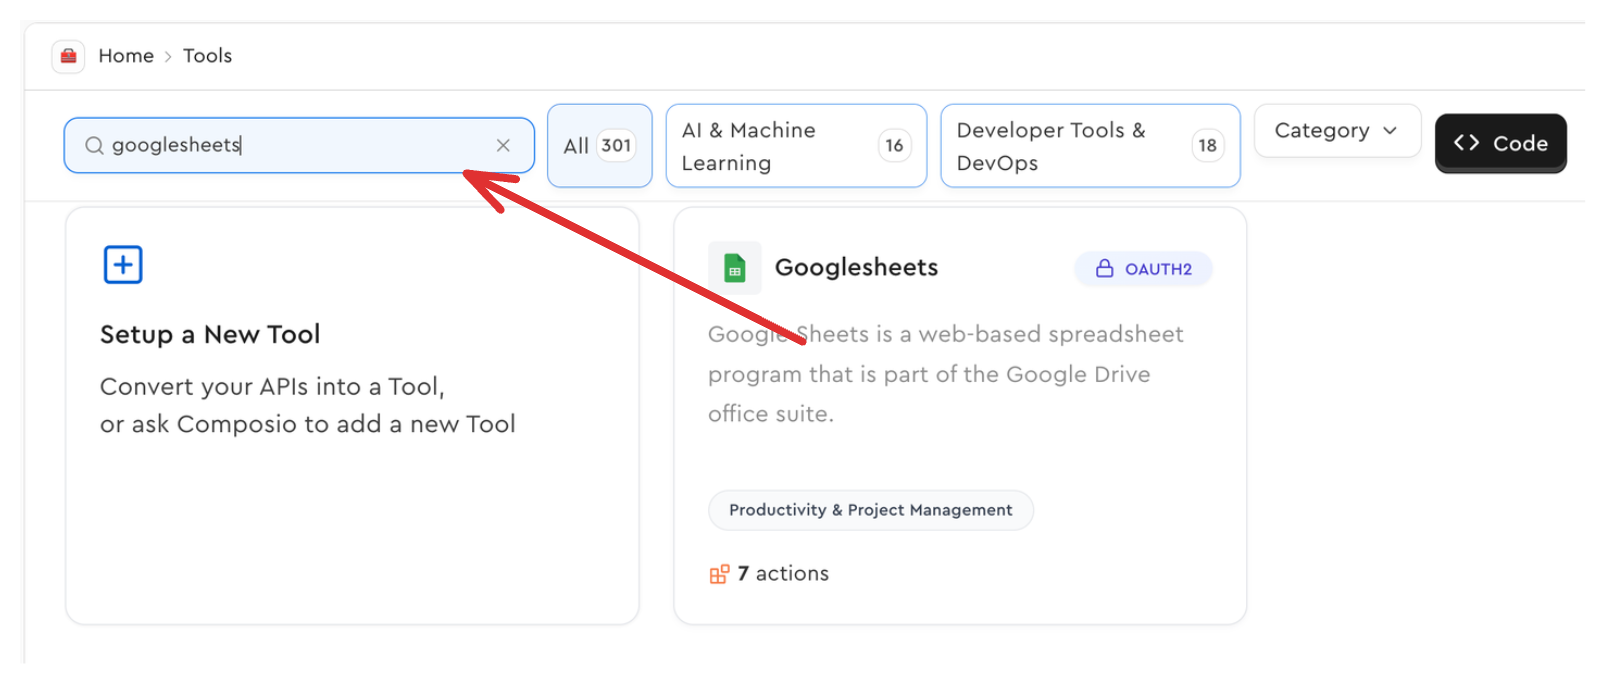The width and height of the screenshot is (1605, 683).
Task: Click the green Googlesheets app icon
Action: 735,268
